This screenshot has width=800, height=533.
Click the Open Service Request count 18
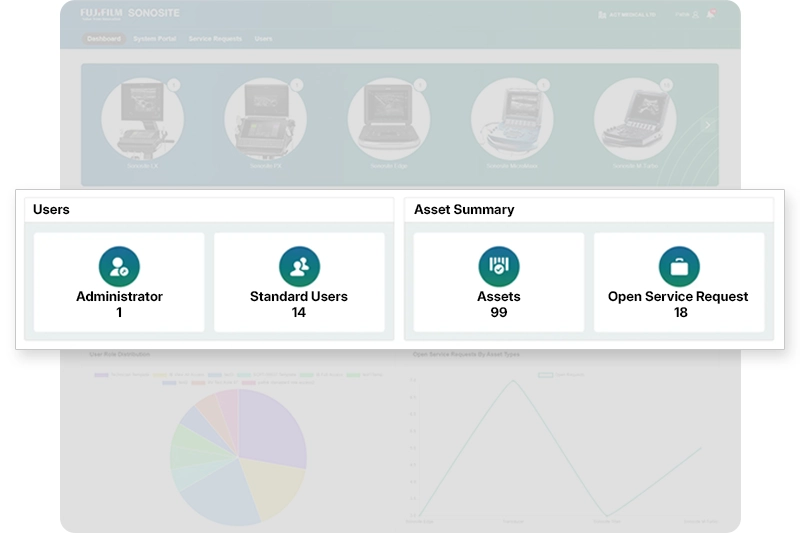coord(681,313)
